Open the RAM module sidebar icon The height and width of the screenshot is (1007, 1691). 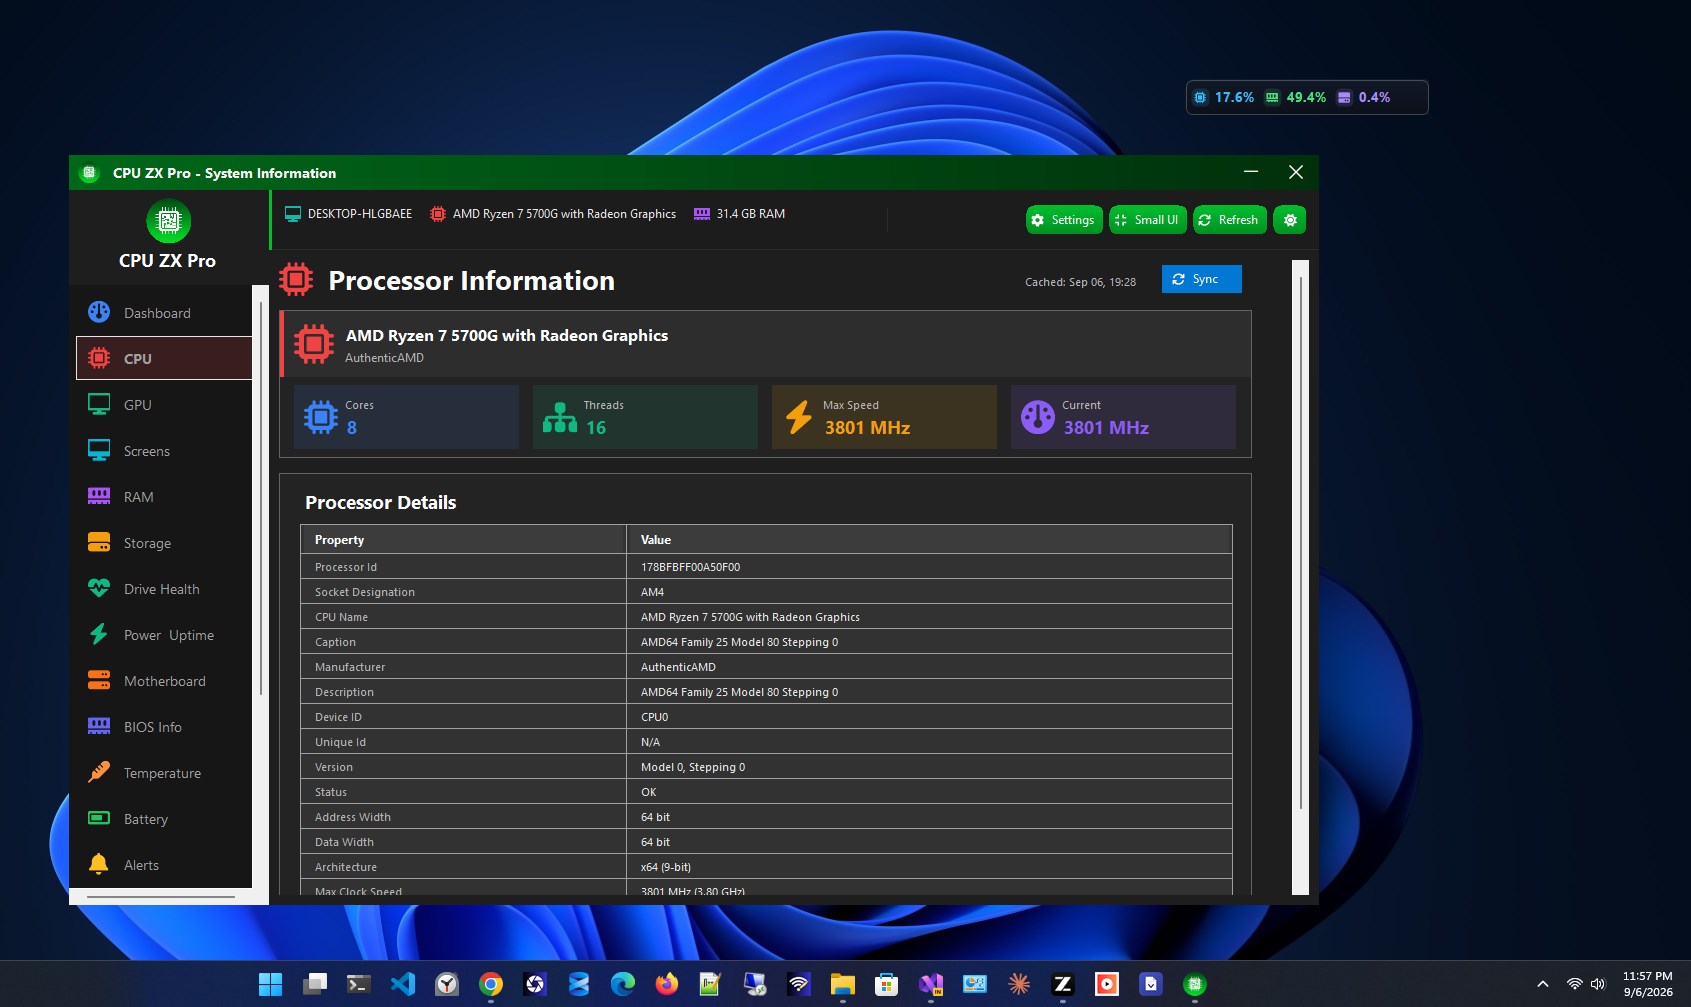point(99,496)
